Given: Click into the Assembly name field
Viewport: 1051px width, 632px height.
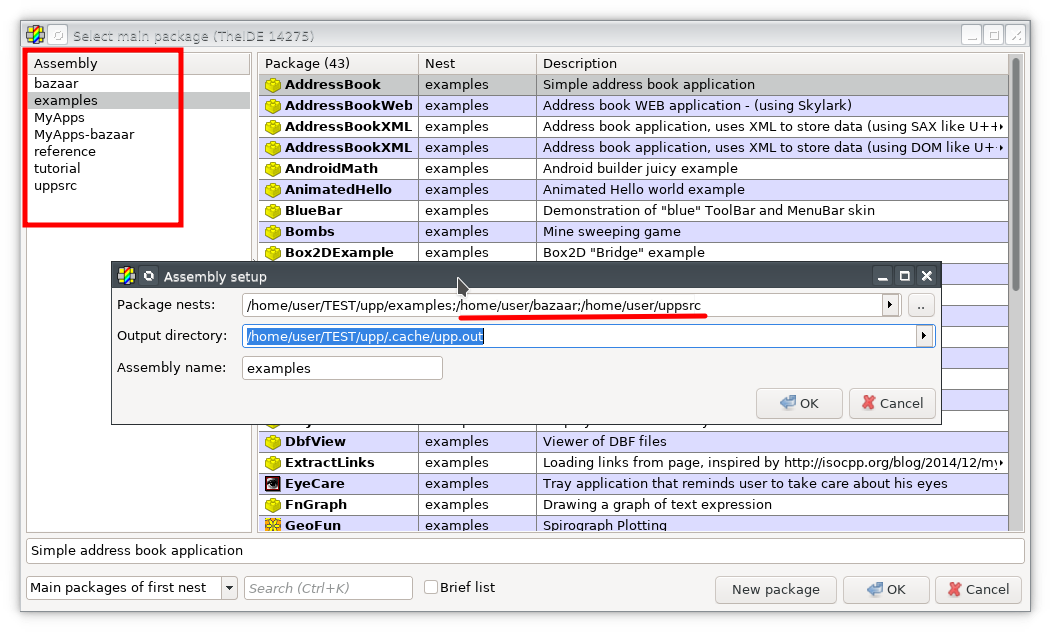Looking at the screenshot, I should point(342,368).
